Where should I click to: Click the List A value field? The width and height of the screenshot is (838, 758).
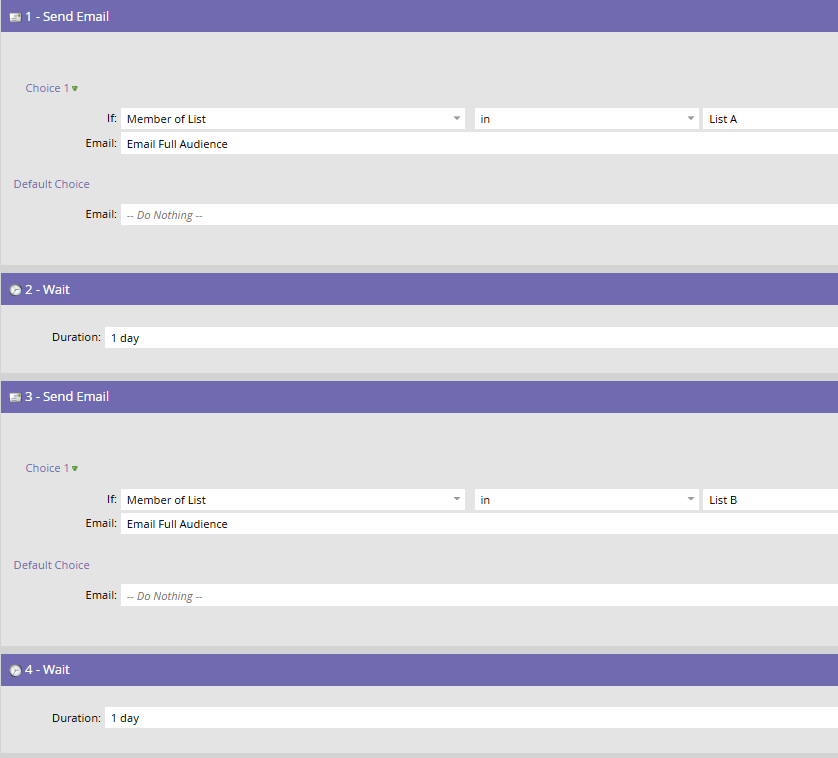click(769, 119)
